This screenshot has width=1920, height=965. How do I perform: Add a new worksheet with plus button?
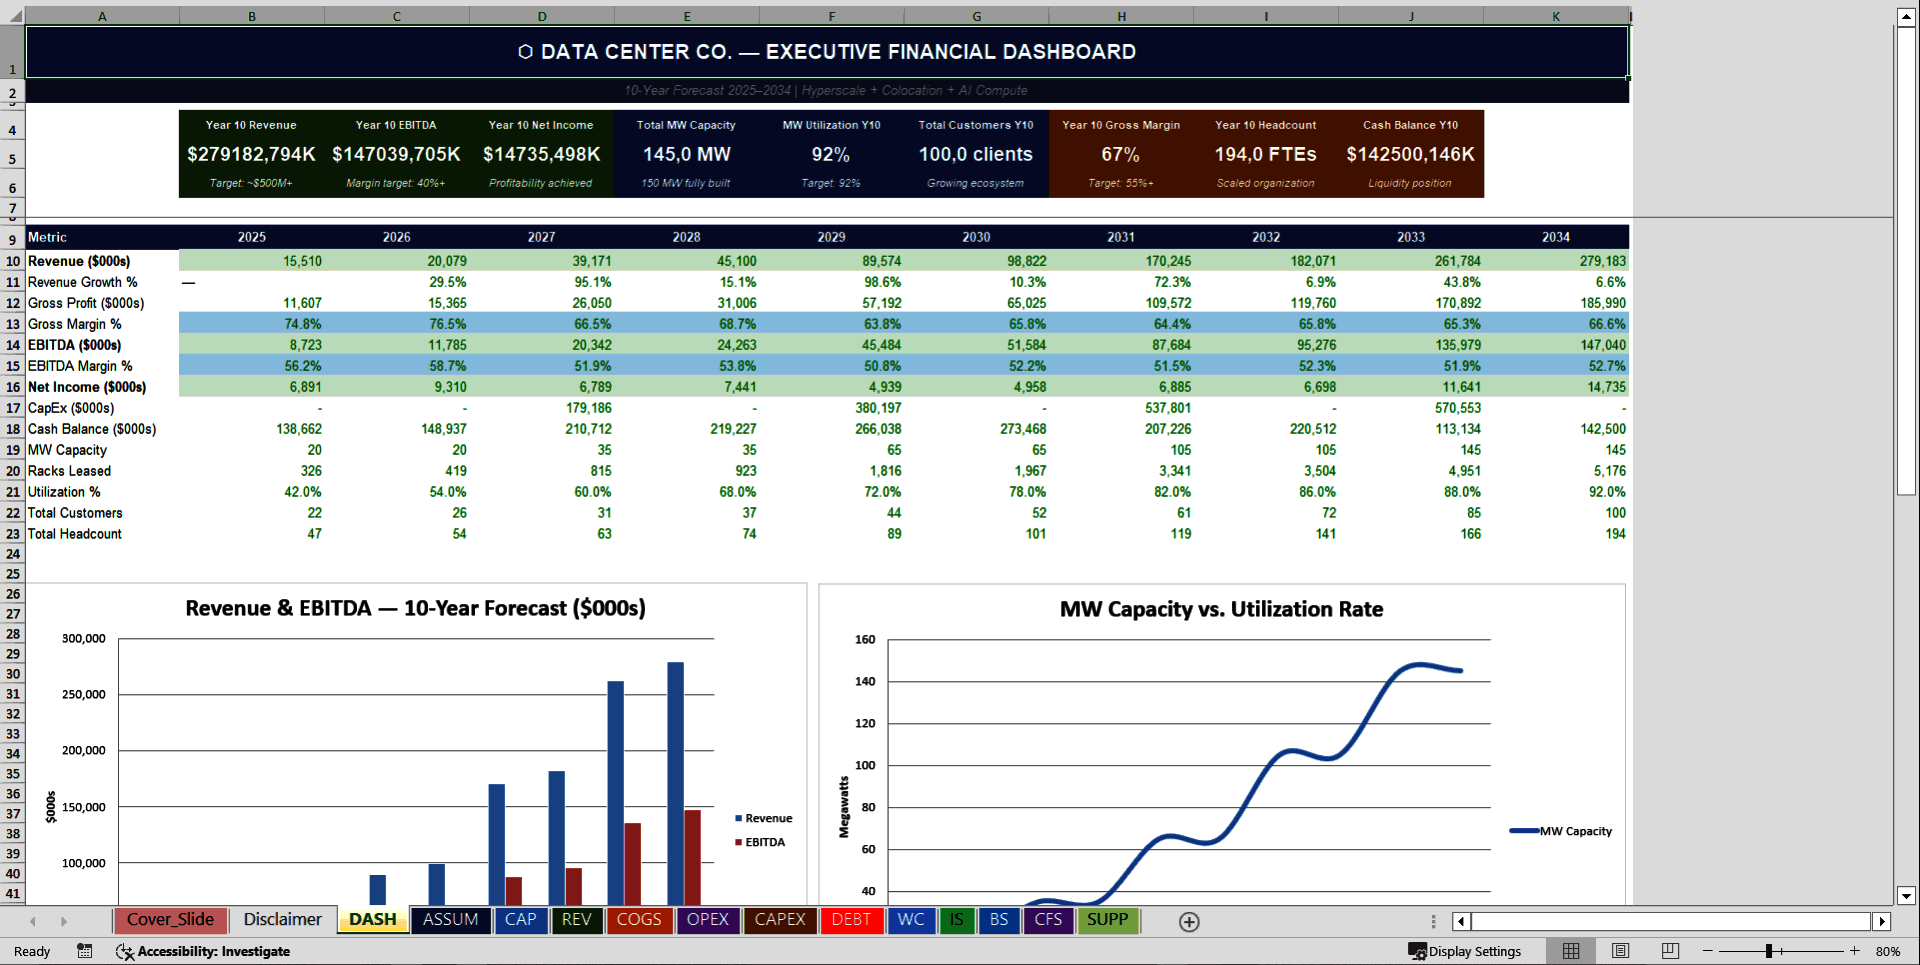(x=1189, y=922)
